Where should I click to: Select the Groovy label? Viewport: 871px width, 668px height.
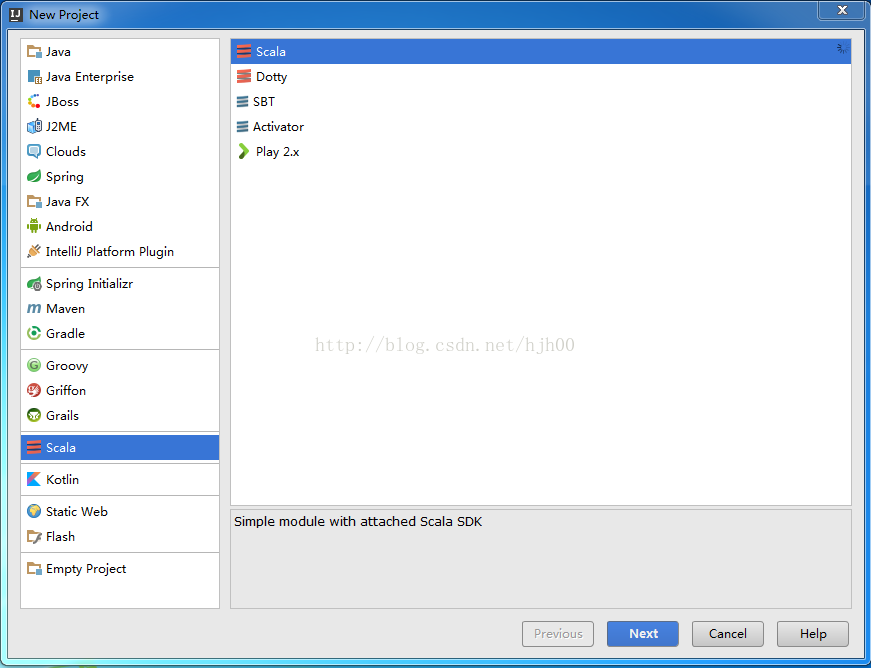67,366
